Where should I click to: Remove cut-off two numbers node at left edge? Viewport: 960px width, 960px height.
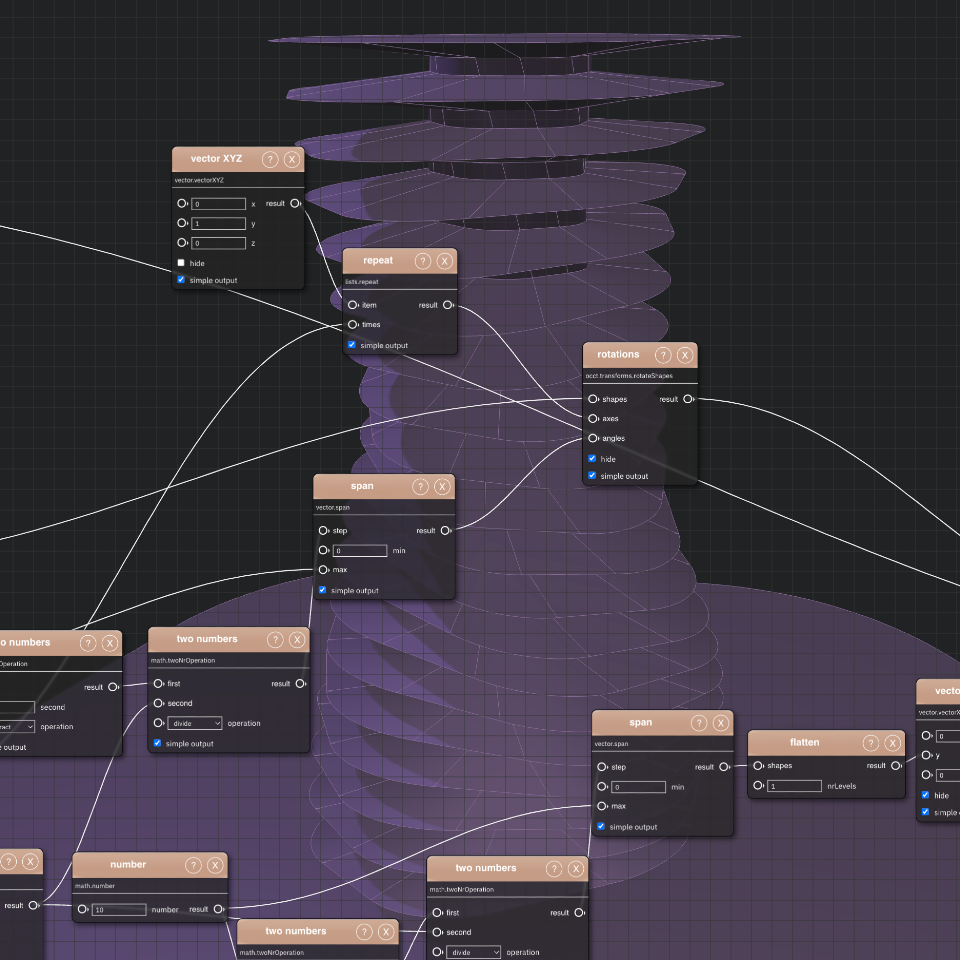click(110, 643)
